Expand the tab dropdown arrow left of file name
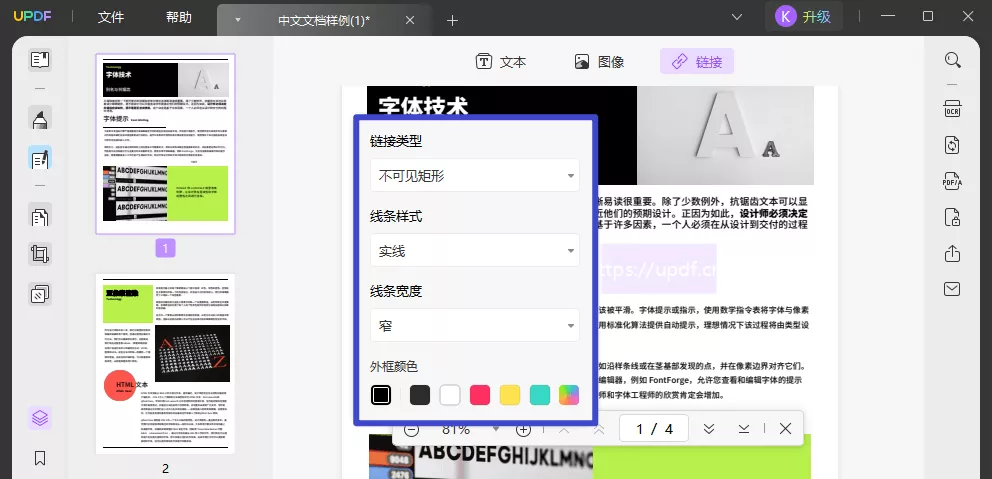The image size is (992, 479). pyautogui.click(x=238, y=20)
